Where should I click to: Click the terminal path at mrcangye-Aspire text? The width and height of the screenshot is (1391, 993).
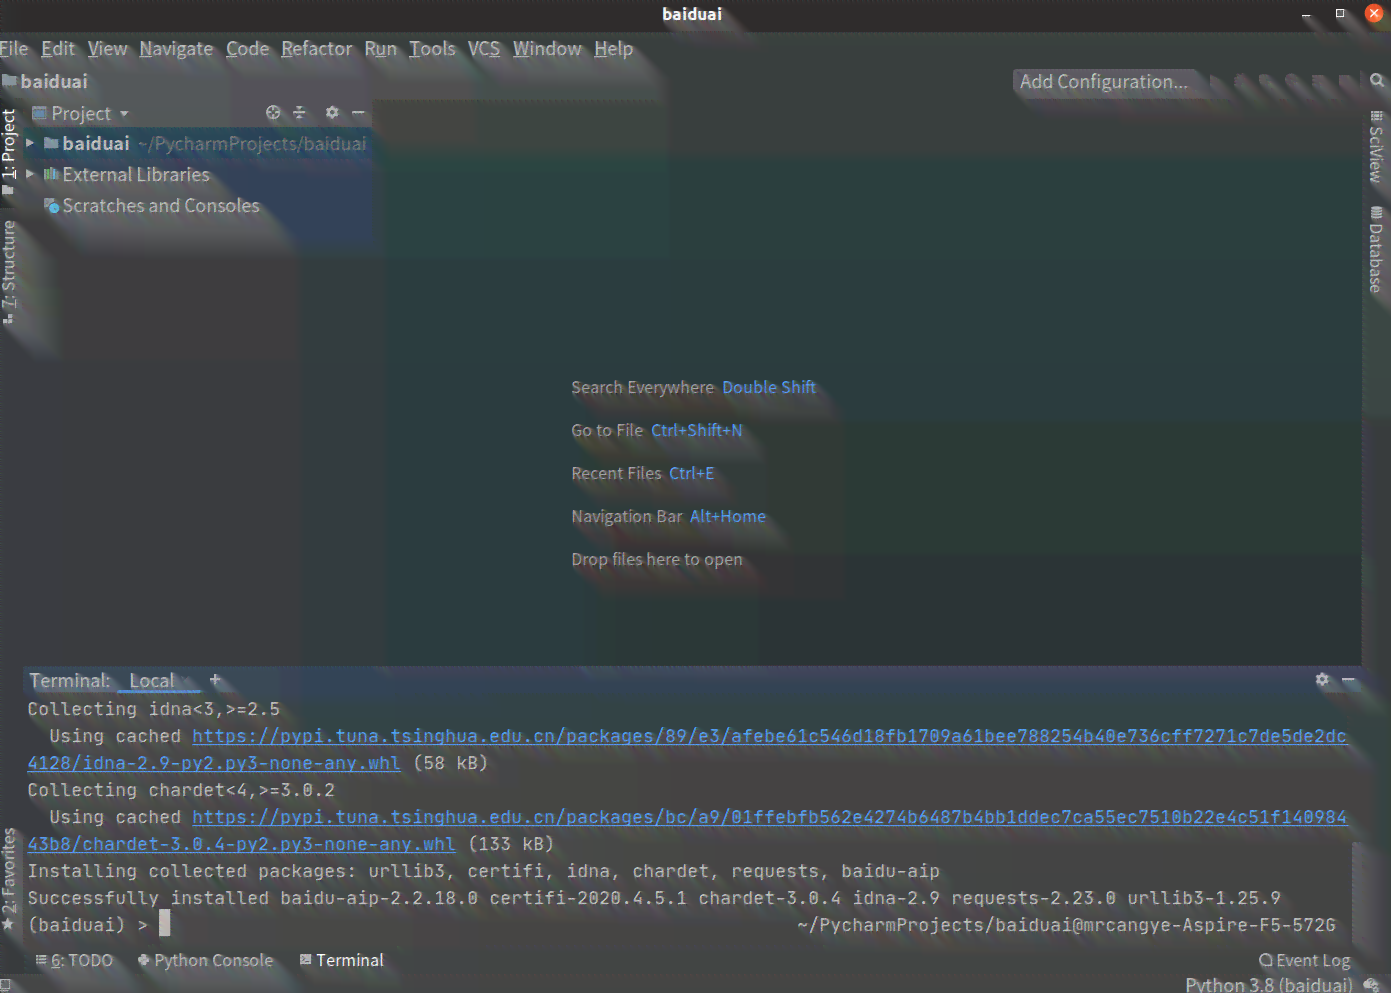tap(1066, 926)
